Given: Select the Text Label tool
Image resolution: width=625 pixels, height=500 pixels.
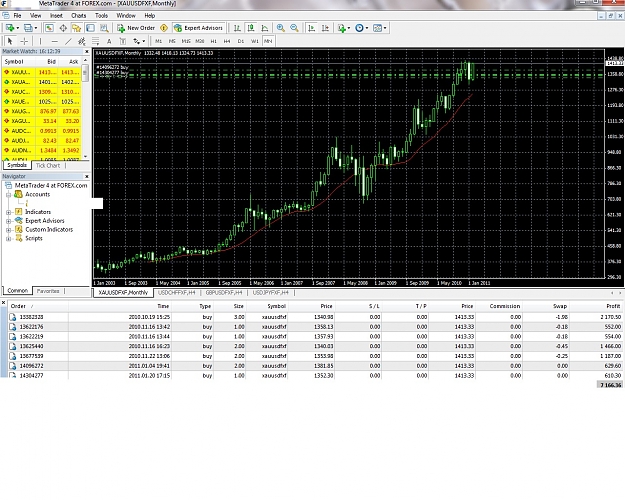Looking at the screenshot, I should [123, 41].
